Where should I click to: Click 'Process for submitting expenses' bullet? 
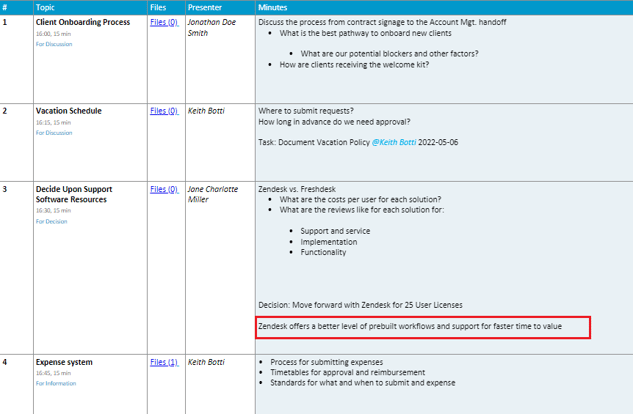(x=327, y=362)
